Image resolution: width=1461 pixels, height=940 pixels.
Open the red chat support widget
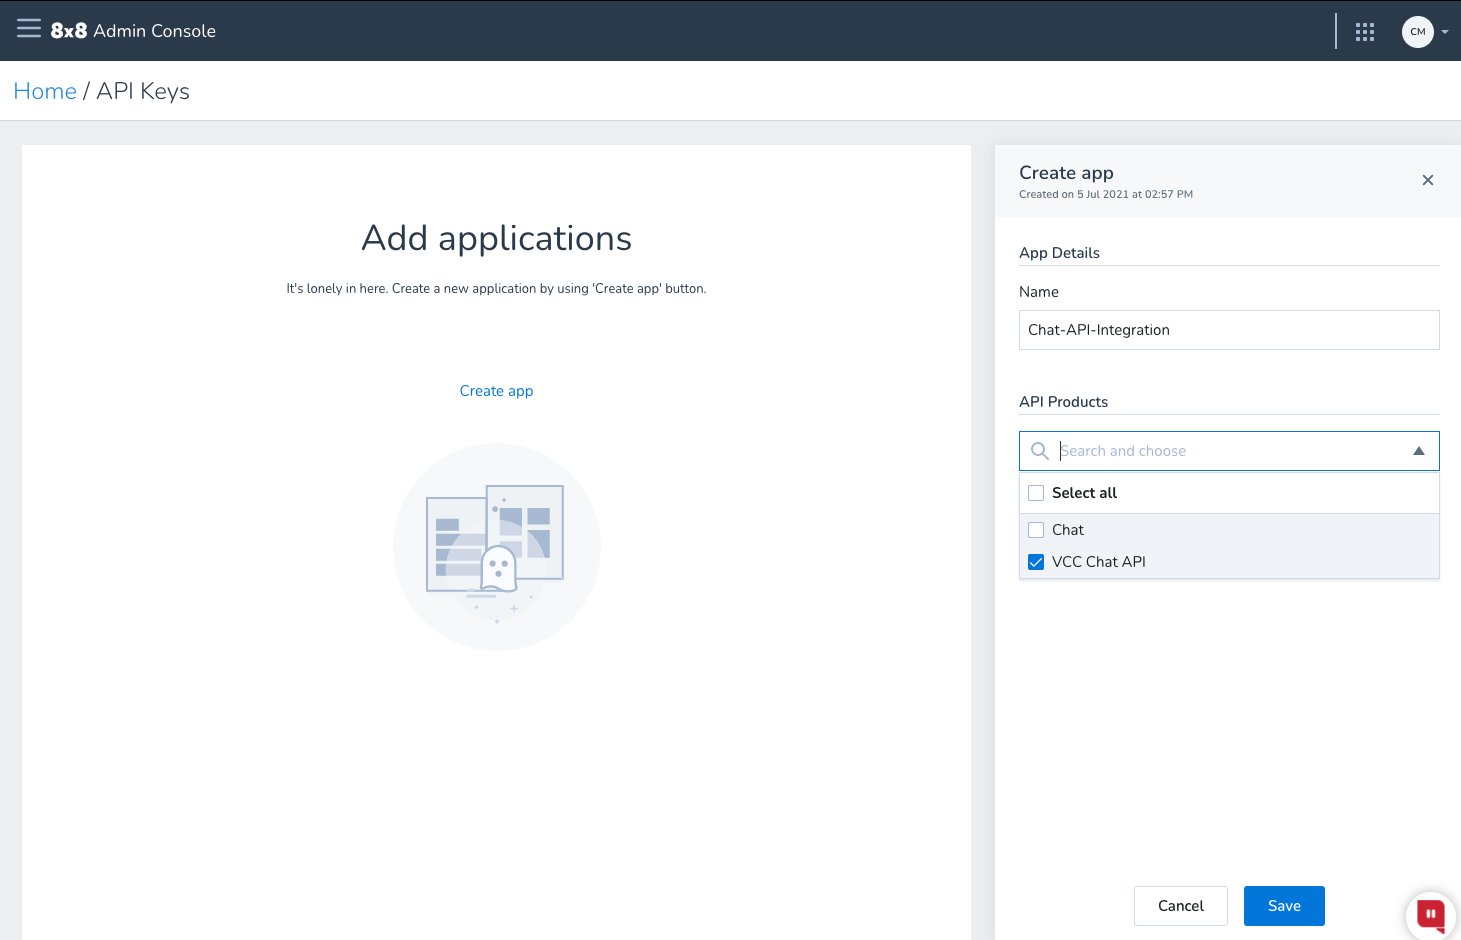[x=1430, y=913]
